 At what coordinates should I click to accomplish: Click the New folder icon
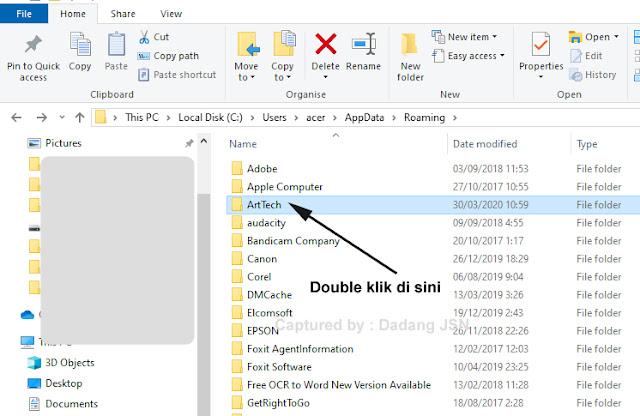tap(409, 44)
